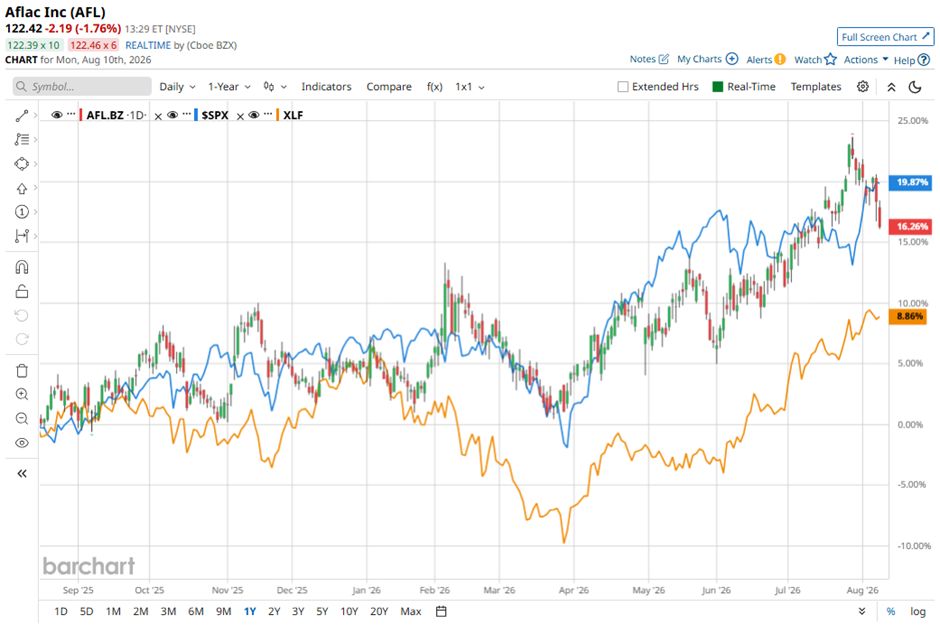940x625 pixels.
Task: Toggle drawings visibility eye in left toolbar
Action: point(22,443)
